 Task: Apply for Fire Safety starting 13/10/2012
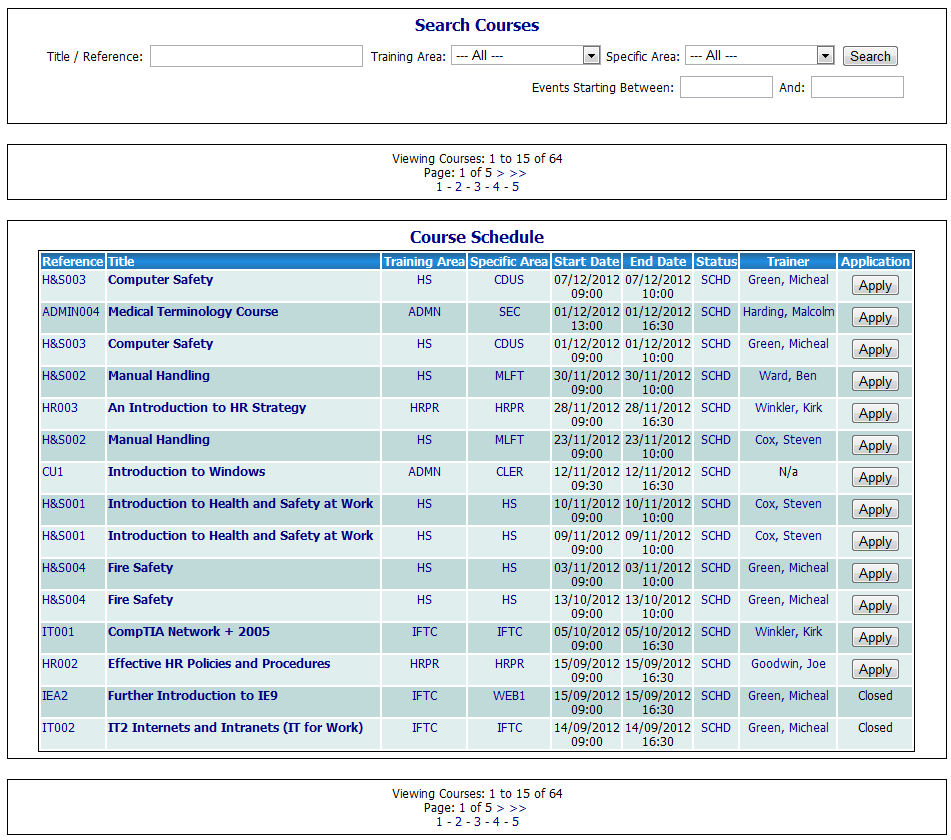pos(875,606)
